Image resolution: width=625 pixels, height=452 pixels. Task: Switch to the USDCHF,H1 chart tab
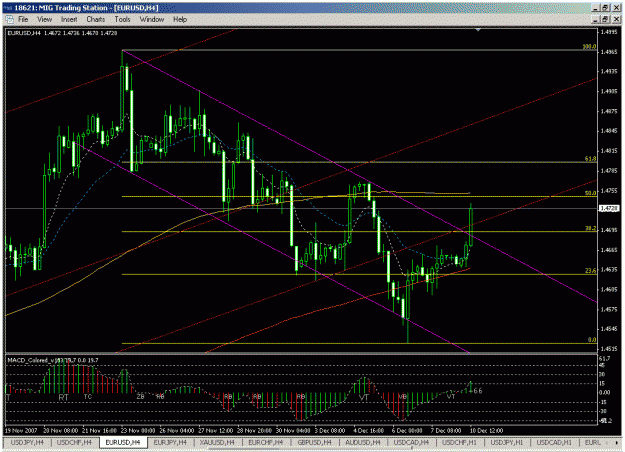459,442
